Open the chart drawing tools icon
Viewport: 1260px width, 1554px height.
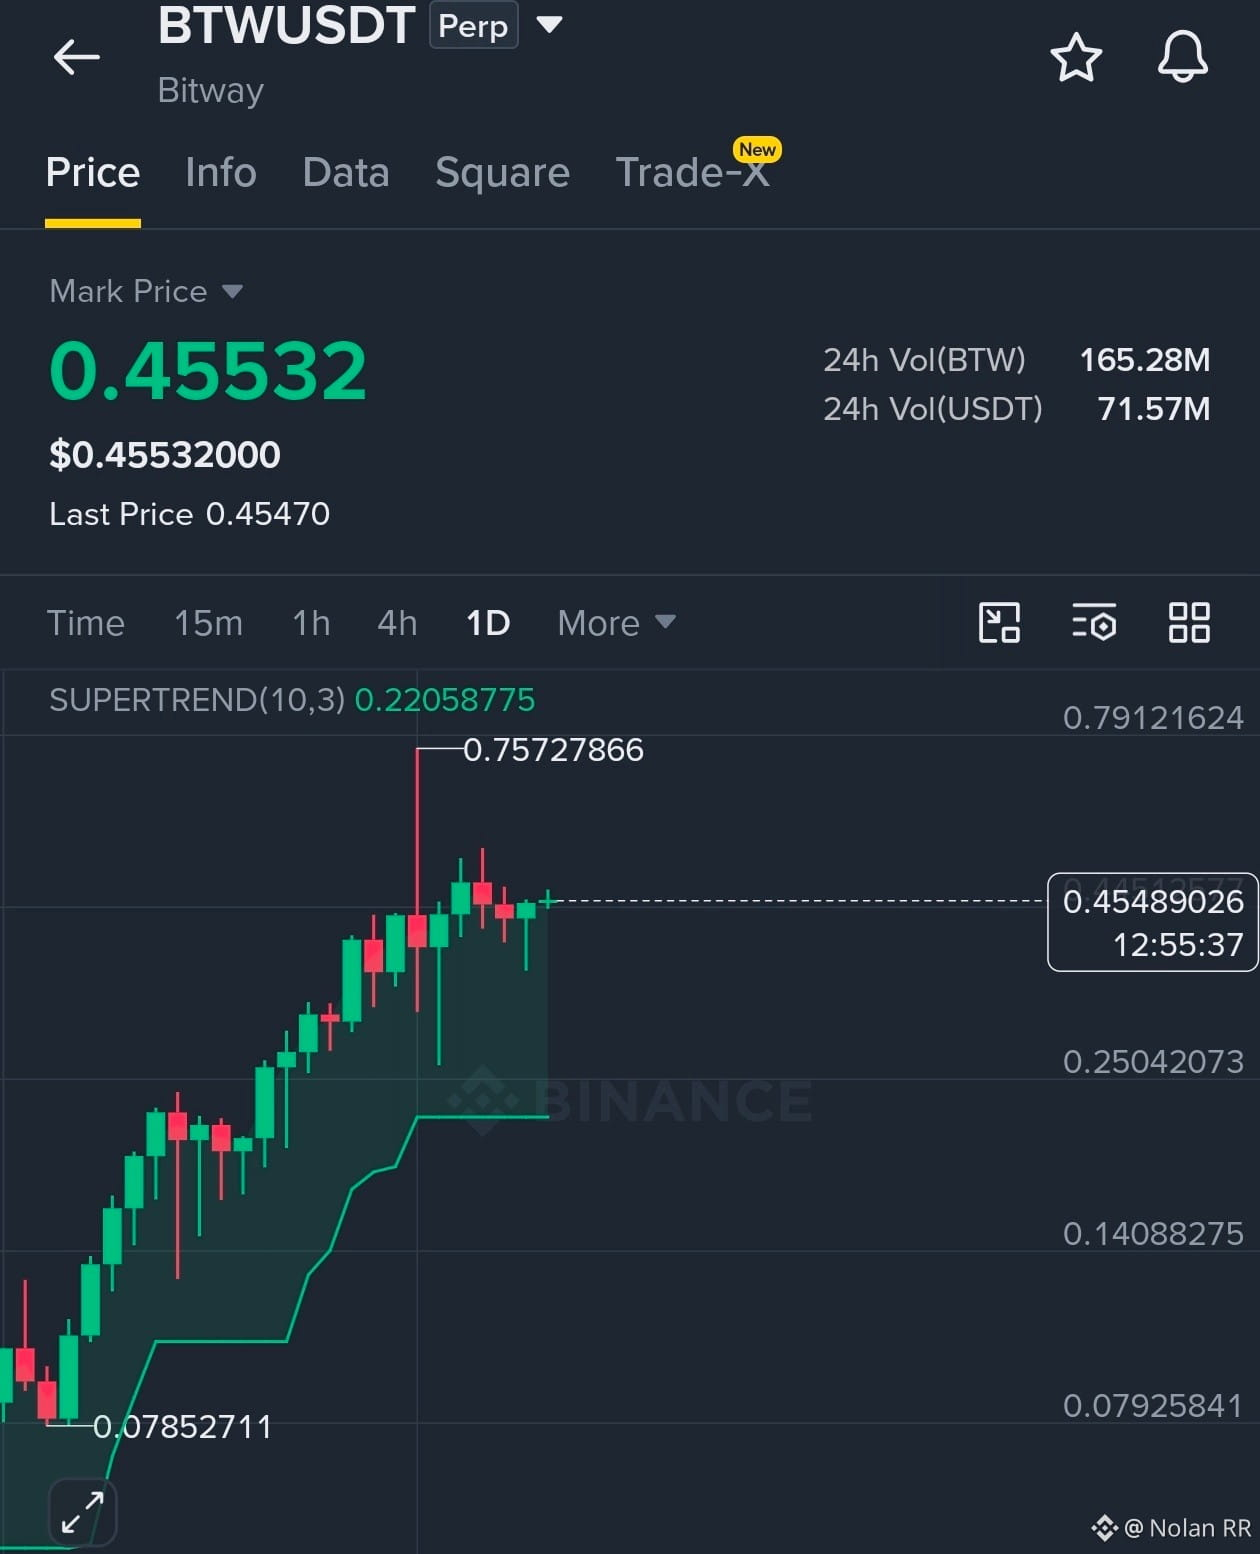[x=999, y=623]
